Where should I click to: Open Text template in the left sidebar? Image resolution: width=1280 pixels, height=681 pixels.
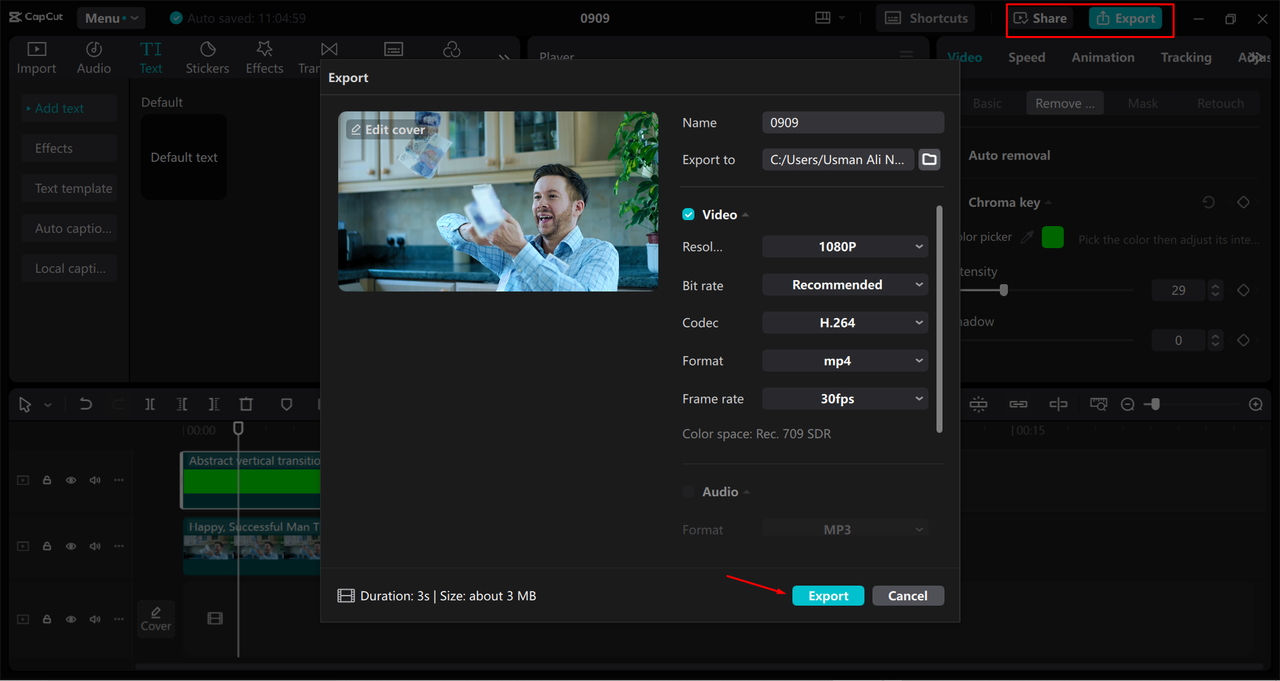(69, 188)
